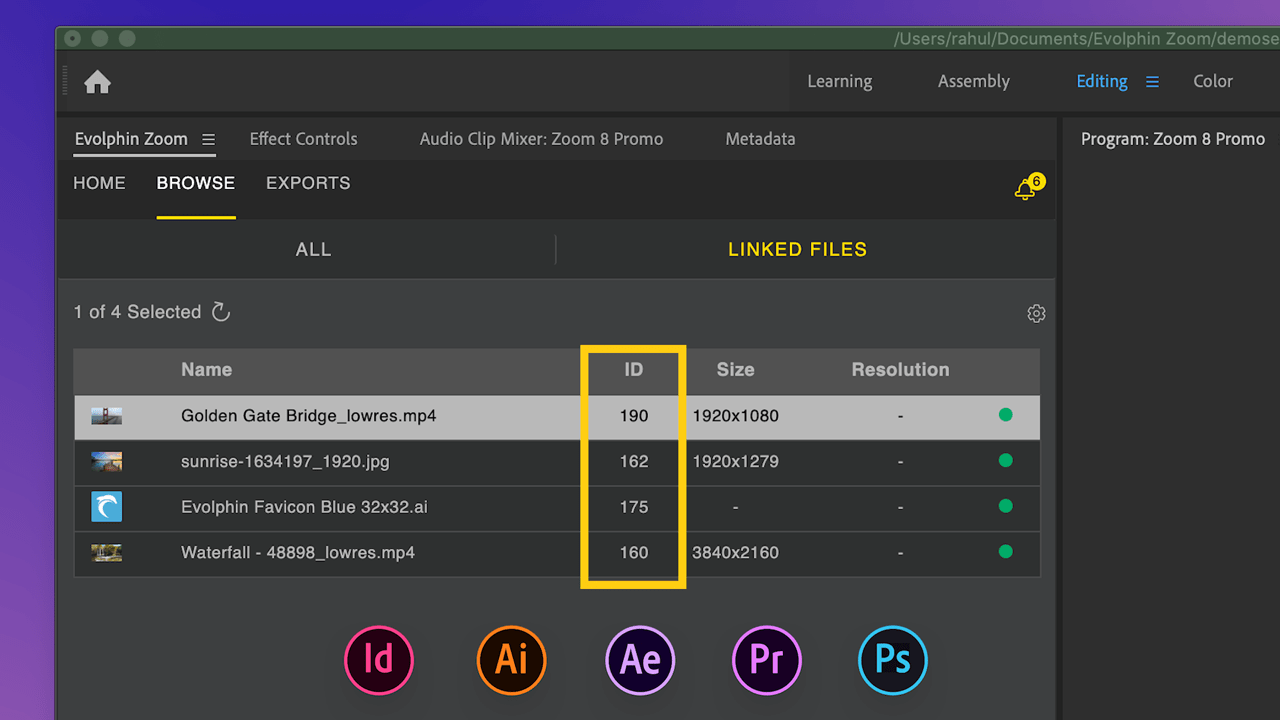1280x720 pixels.
Task: Go to the EXPORTS section
Action: 308,183
